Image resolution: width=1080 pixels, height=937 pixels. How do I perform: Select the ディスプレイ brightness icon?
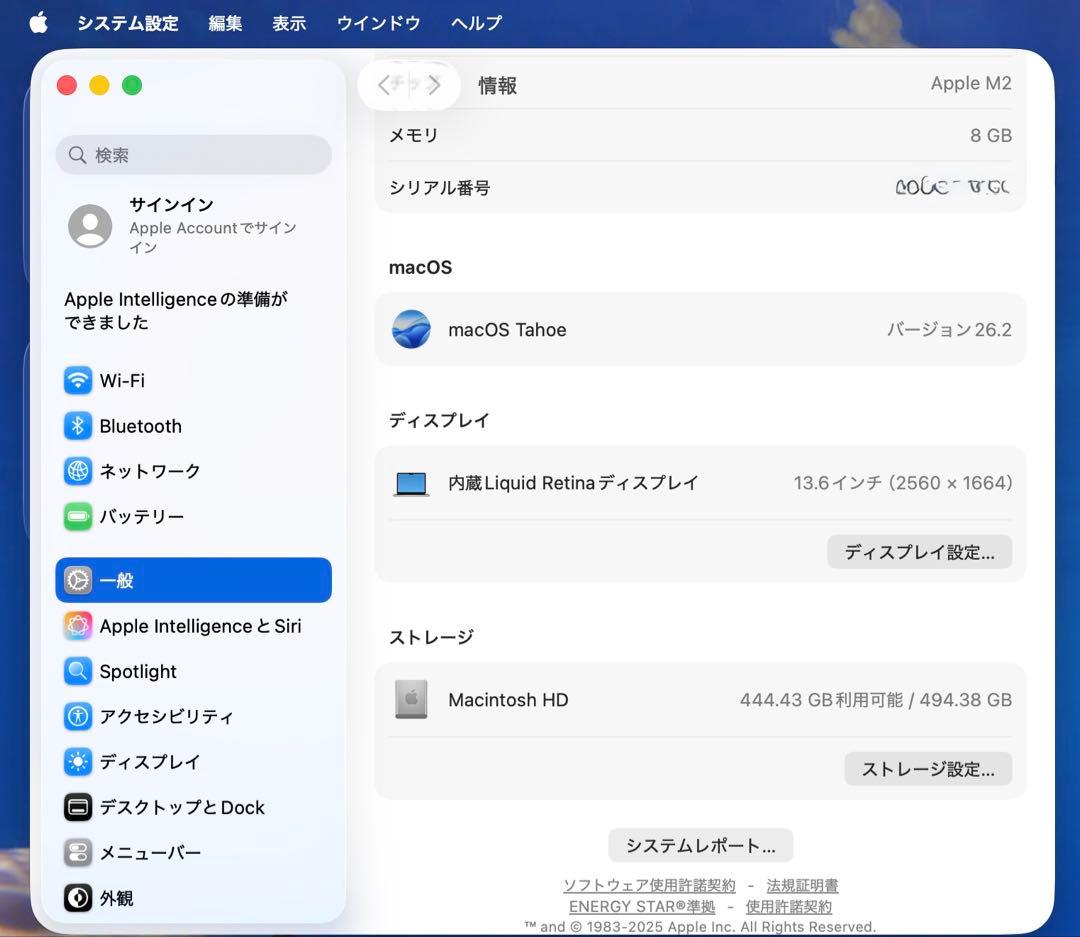(77, 762)
